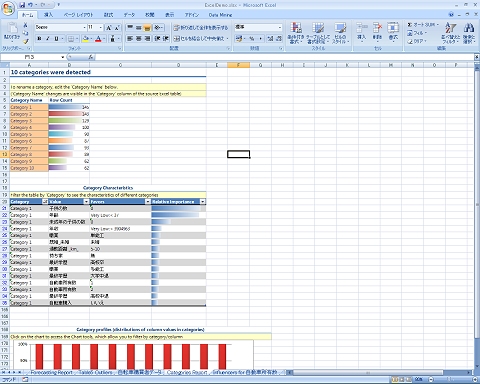The image size is (480, 384).
Task: Open the Value column filter dropdown
Action: point(86,202)
